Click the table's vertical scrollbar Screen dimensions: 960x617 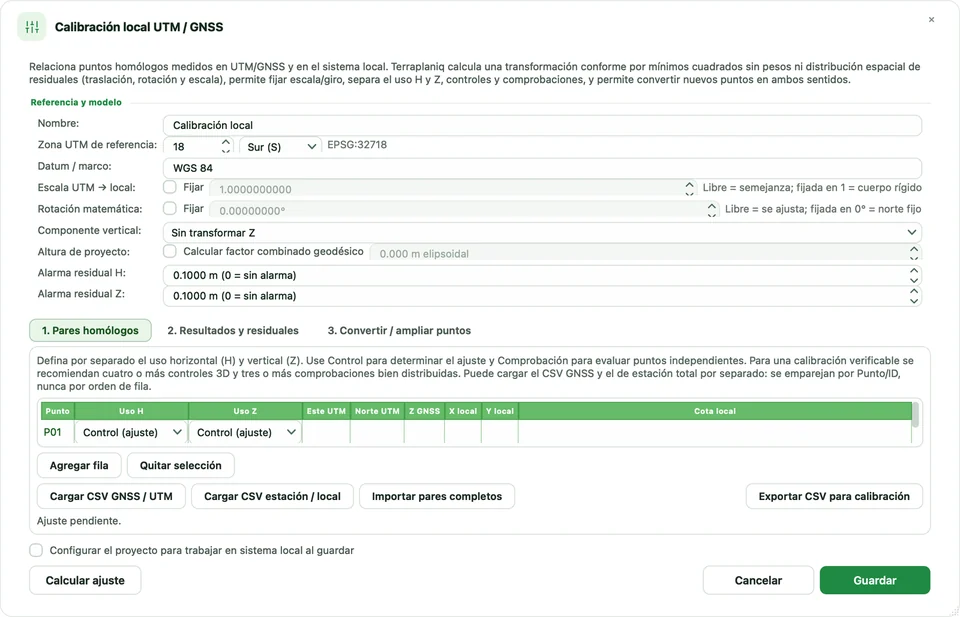point(915,415)
